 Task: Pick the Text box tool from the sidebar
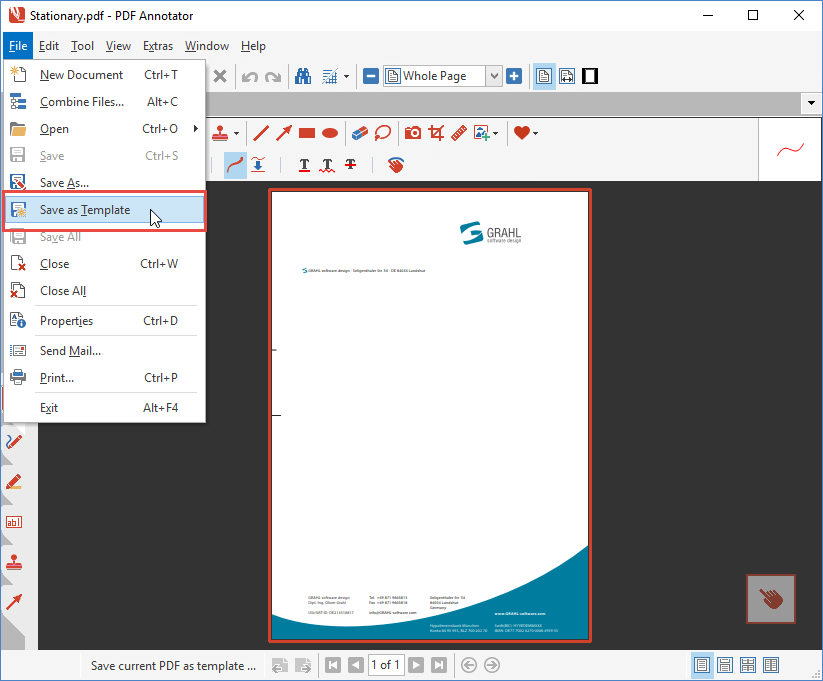coord(16,521)
